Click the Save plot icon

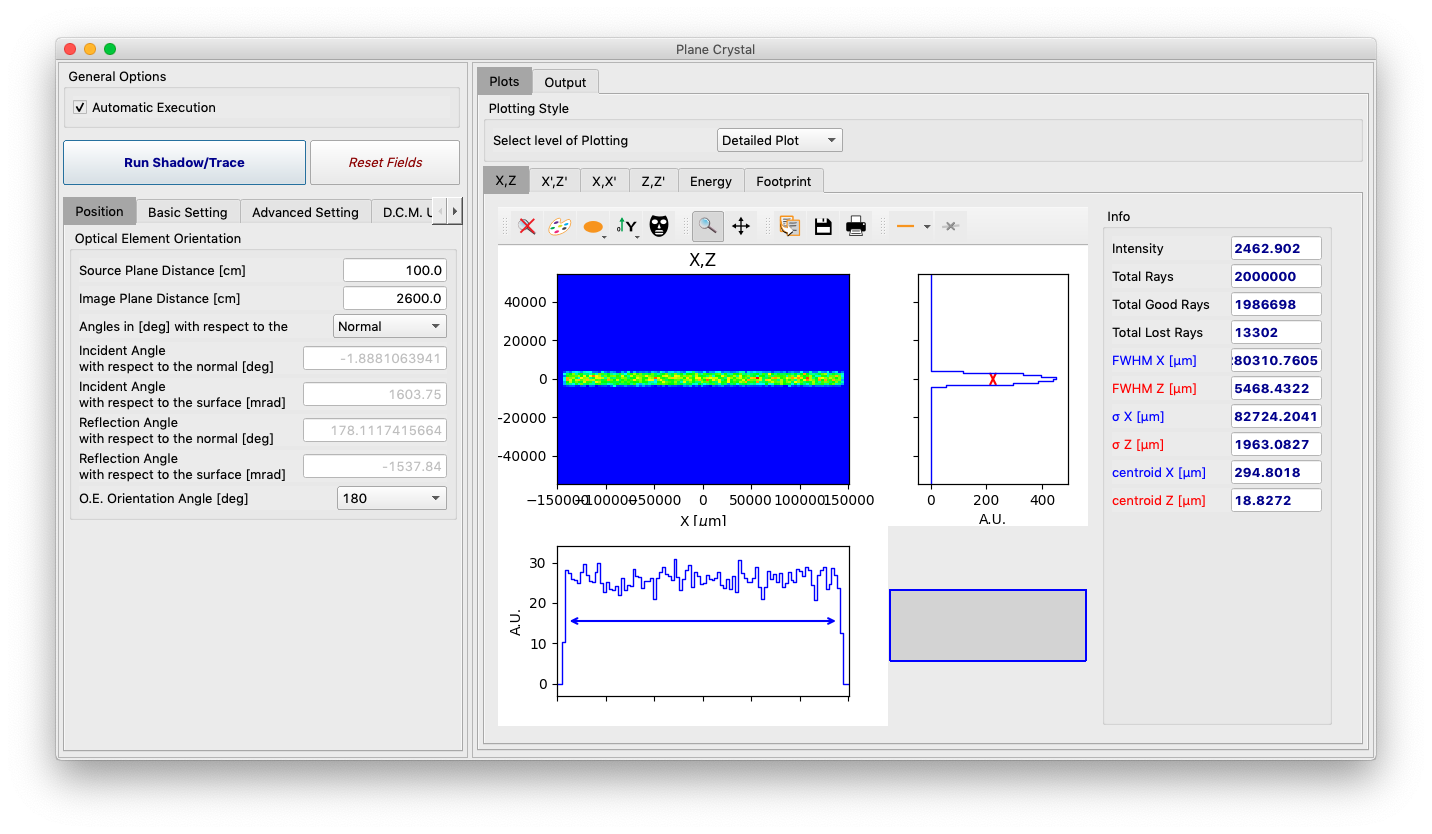823,226
